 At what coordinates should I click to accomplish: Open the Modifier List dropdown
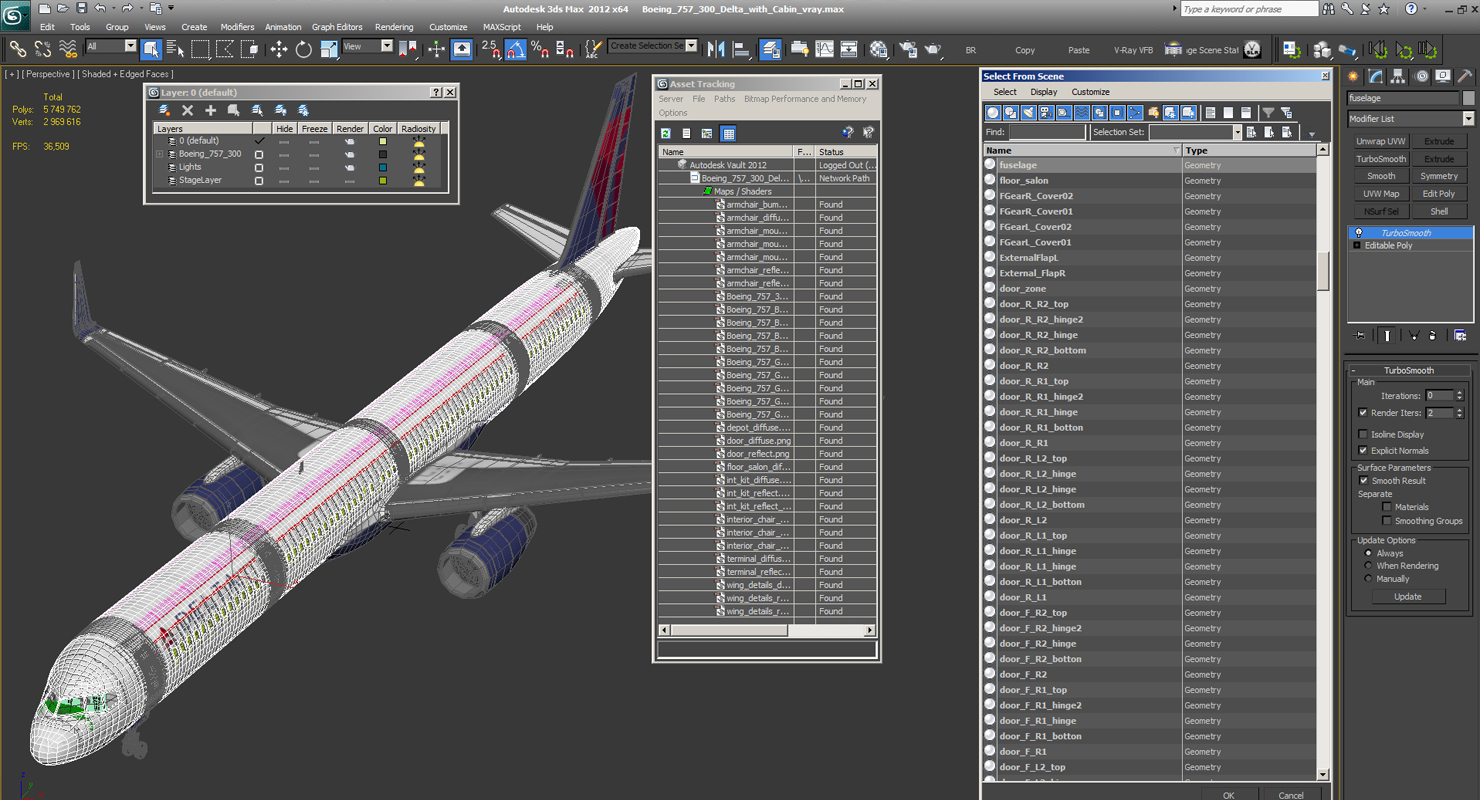point(1411,119)
